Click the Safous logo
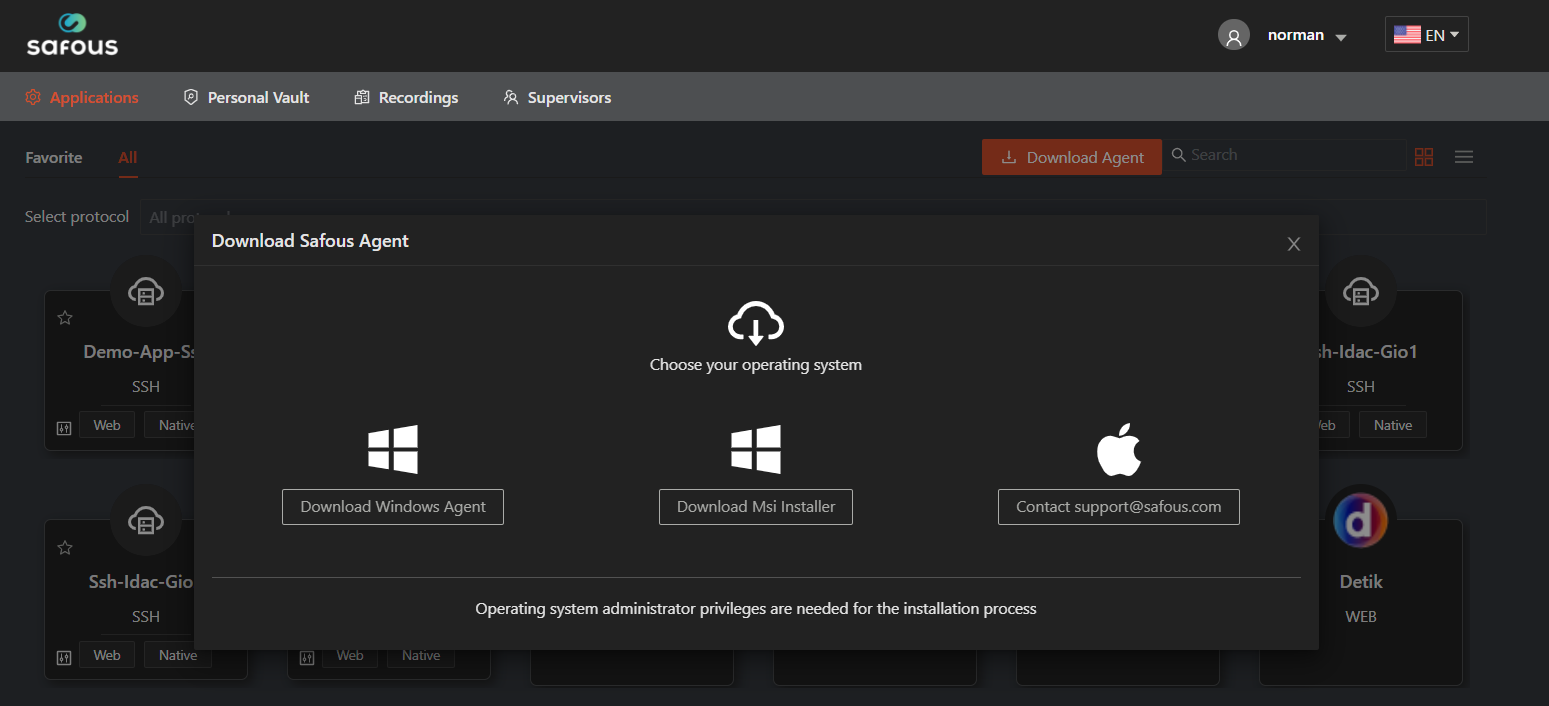The height and width of the screenshot is (706, 1549). pyautogui.click(x=72, y=35)
